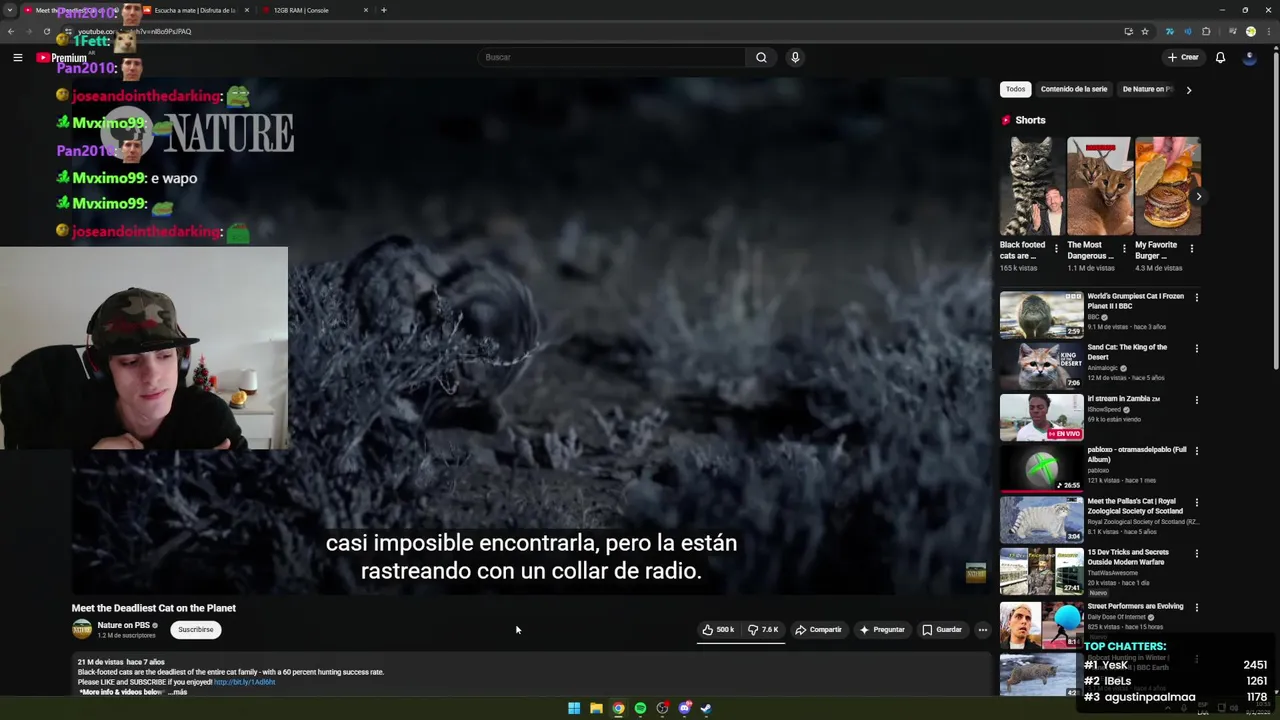This screenshot has width=1280, height=720.
Task: Open the Preguntar ask feature
Action: pos(882,630)
